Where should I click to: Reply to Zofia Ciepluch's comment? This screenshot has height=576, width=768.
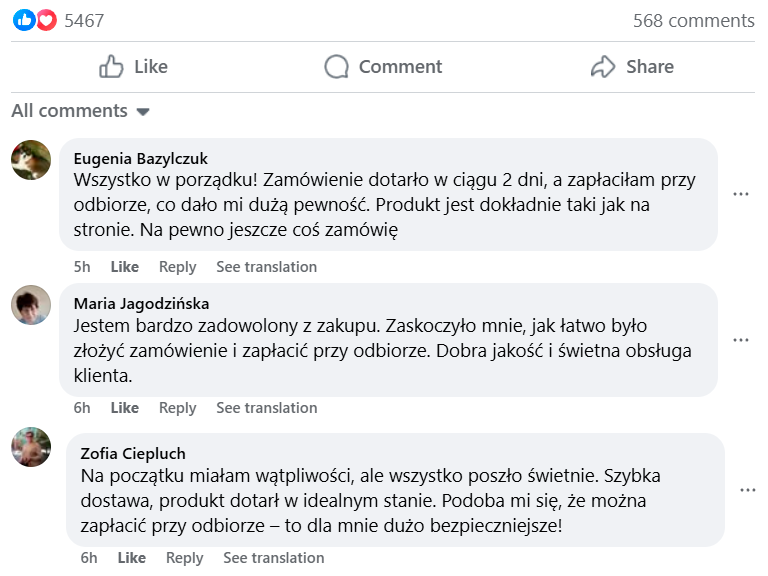[185, 558]
